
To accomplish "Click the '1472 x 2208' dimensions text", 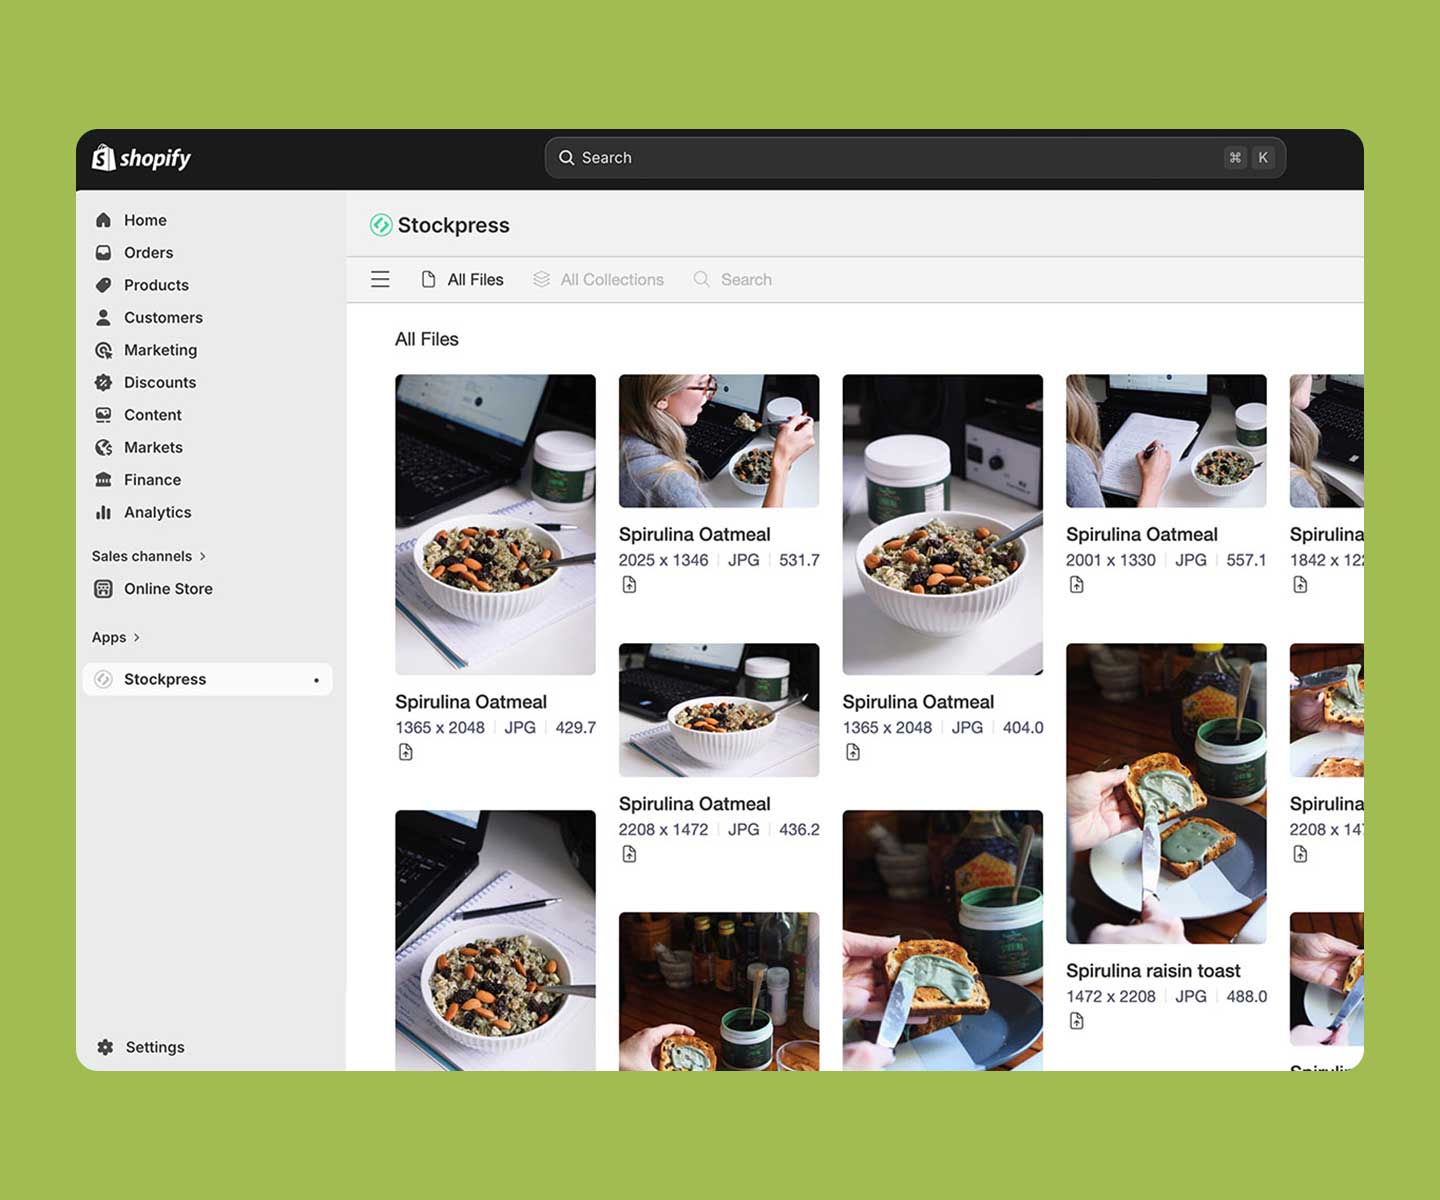I will (x=1111, y=997).
